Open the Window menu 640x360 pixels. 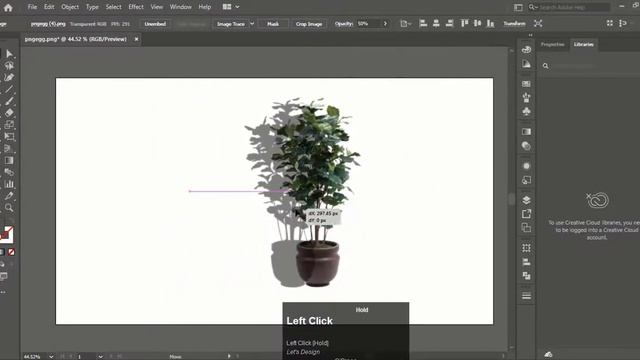(x=180, y=7)
